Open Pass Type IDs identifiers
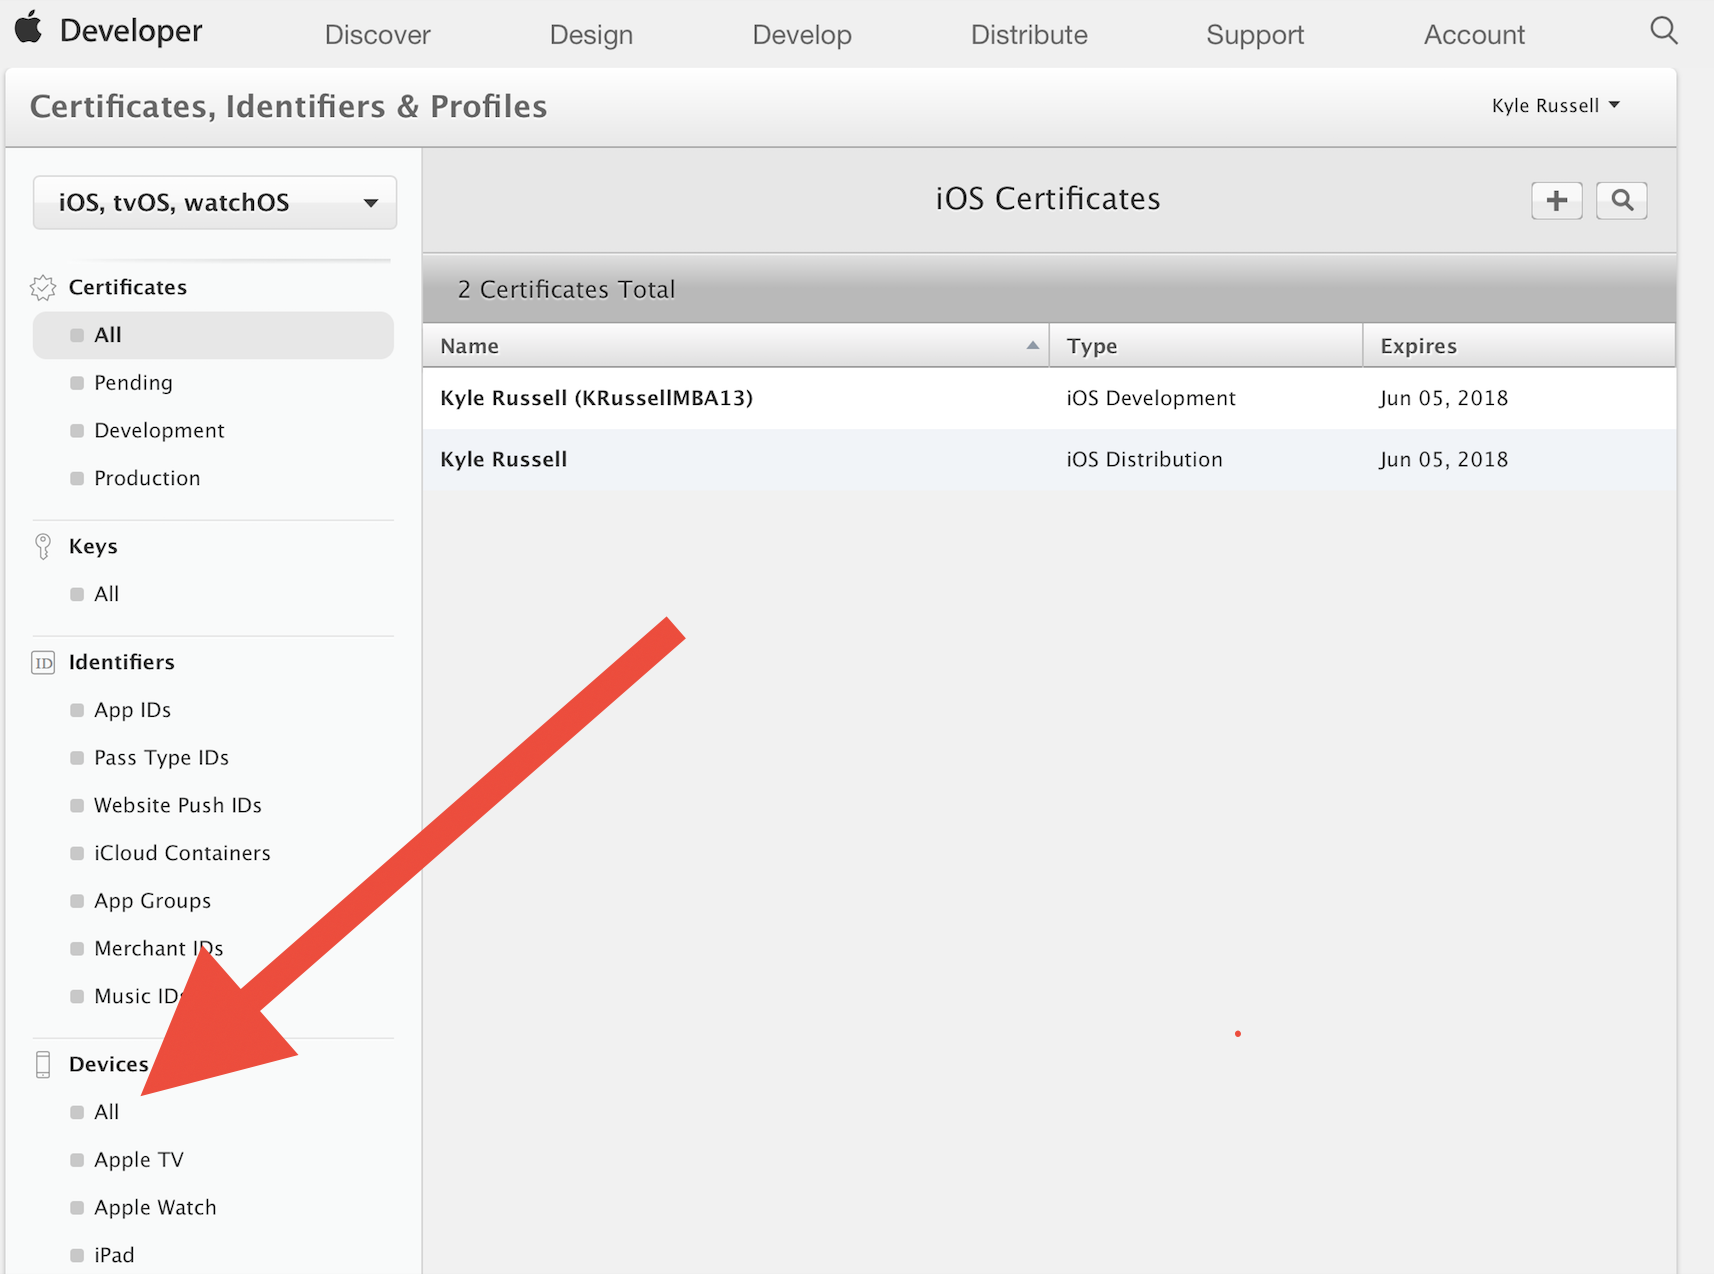Image resolution: width=1714 pixels, height=1274 pixels. point(161,758)
